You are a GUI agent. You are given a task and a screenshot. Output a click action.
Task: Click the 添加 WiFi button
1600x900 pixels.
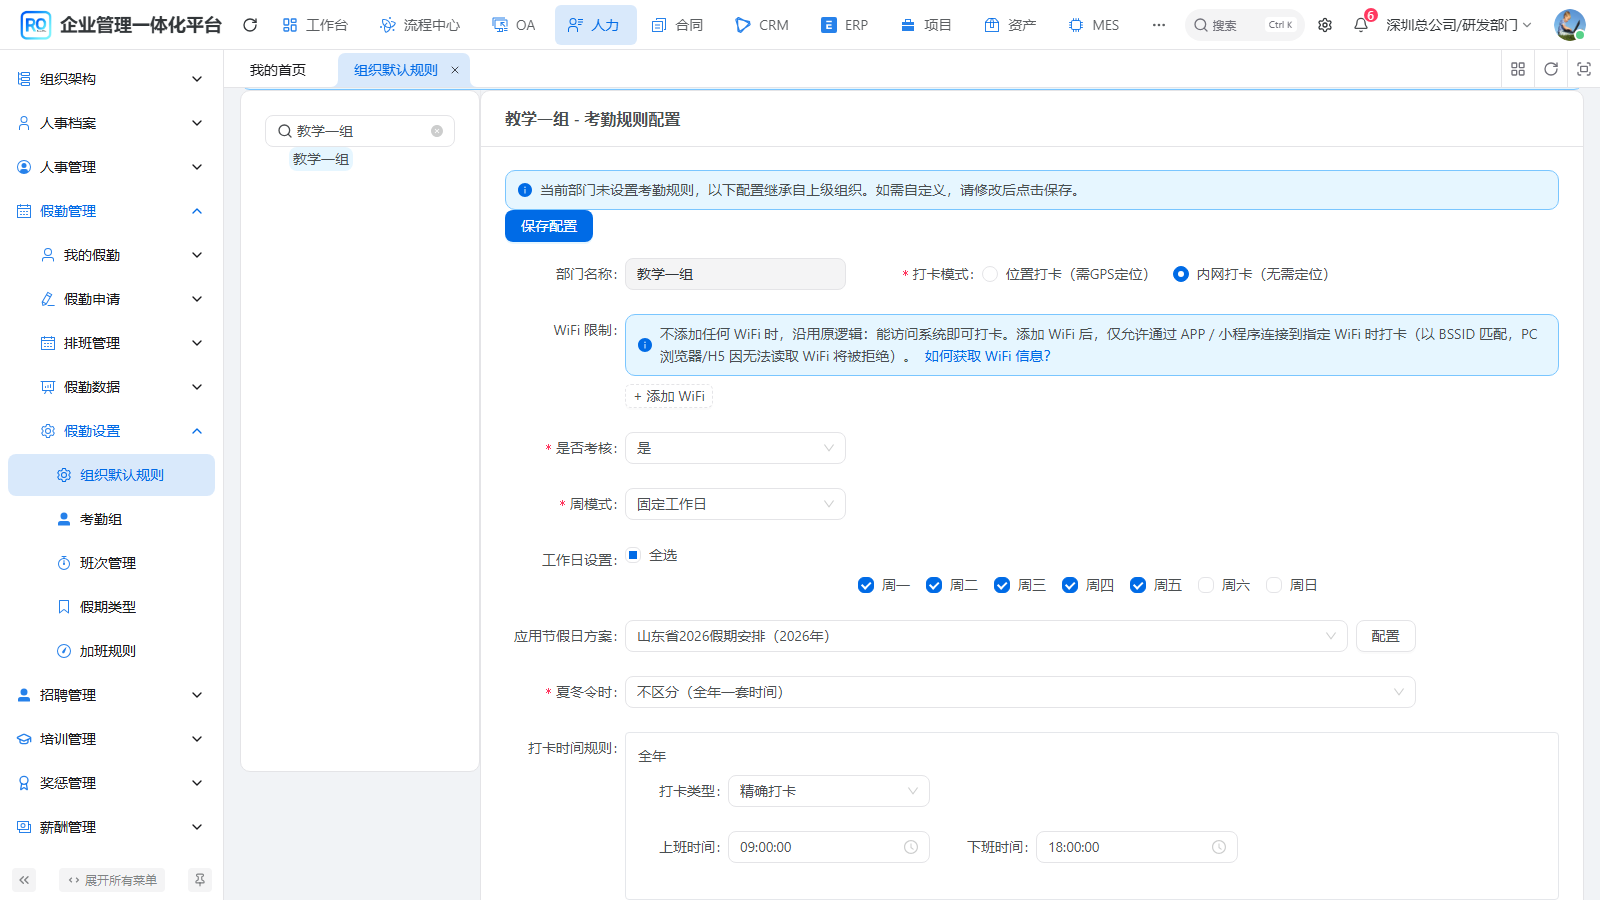click(x=669, y=396)
